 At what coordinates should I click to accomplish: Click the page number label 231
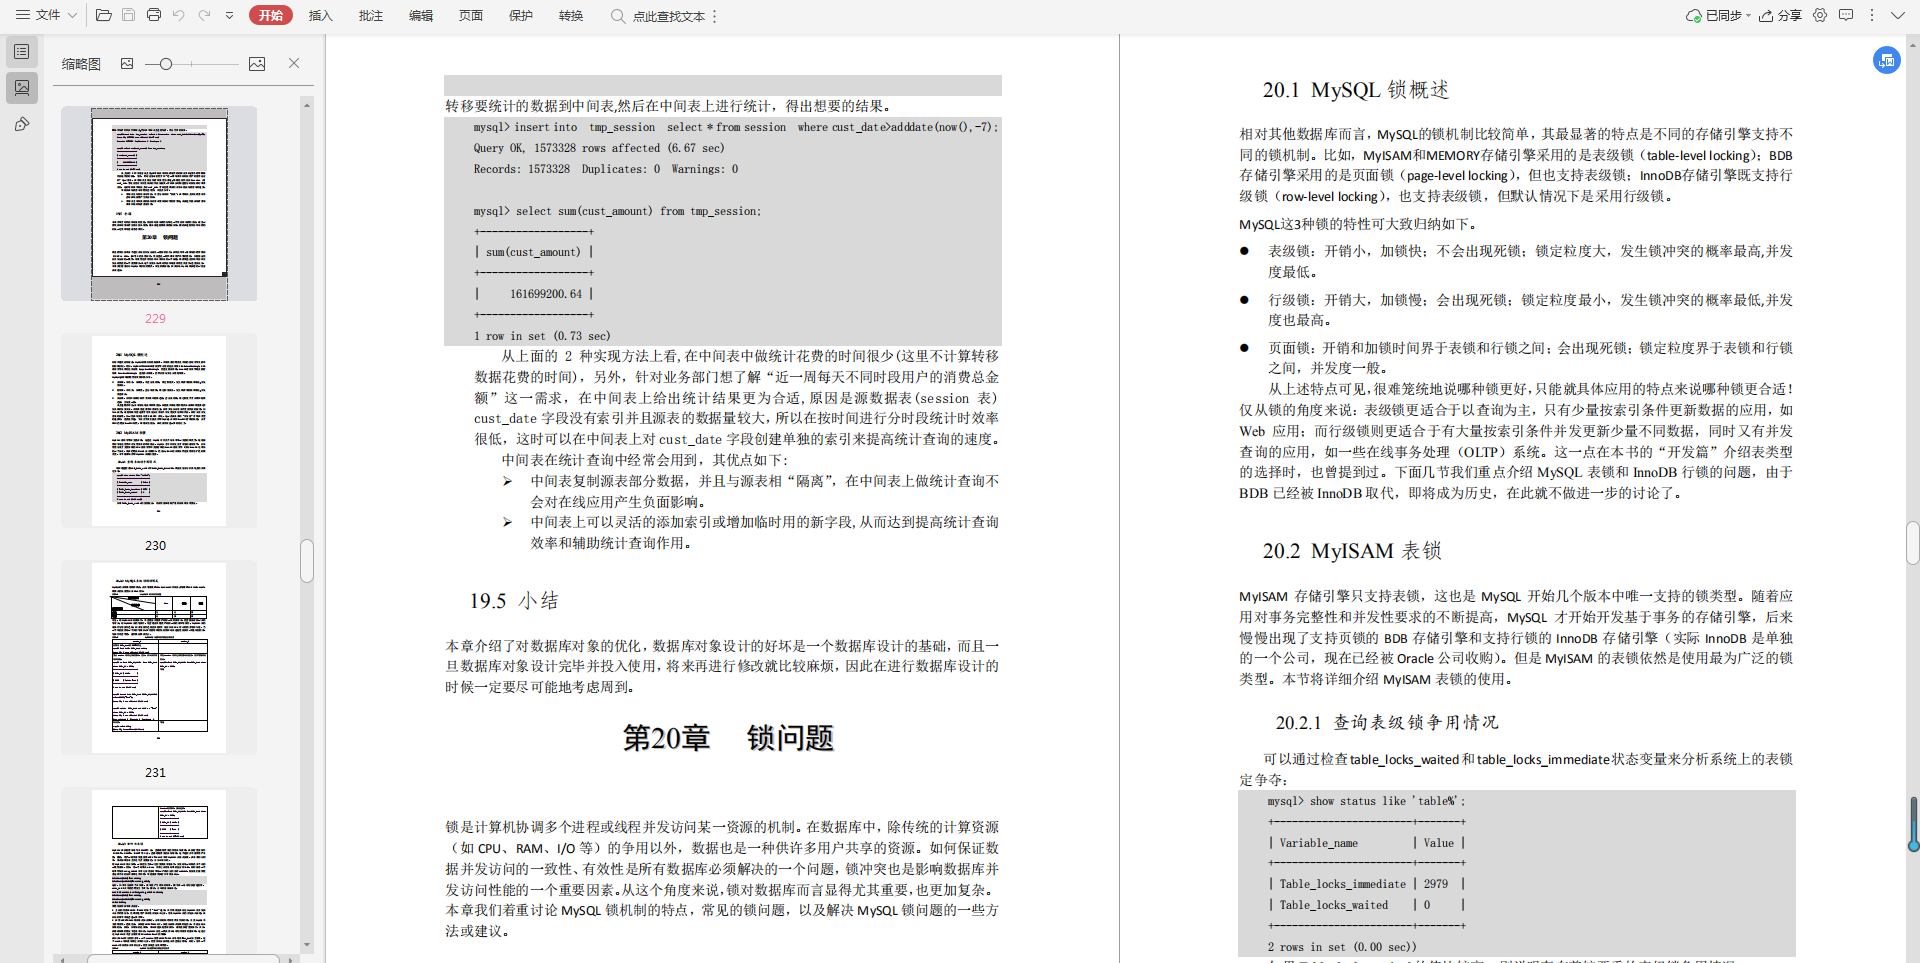tap(155, 772)
